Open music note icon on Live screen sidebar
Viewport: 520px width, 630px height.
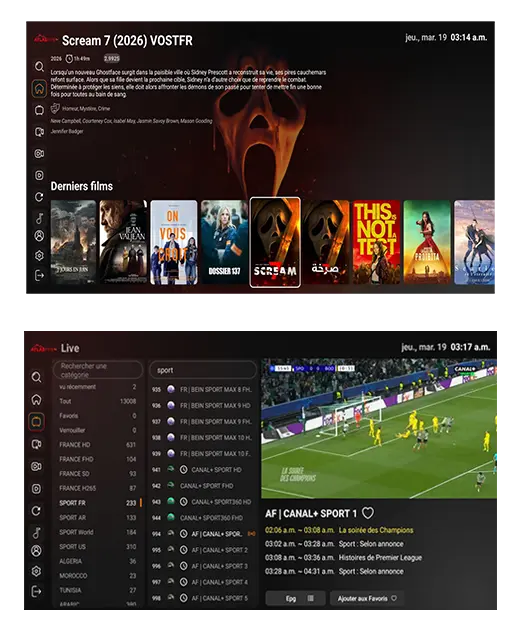[36, 533]
